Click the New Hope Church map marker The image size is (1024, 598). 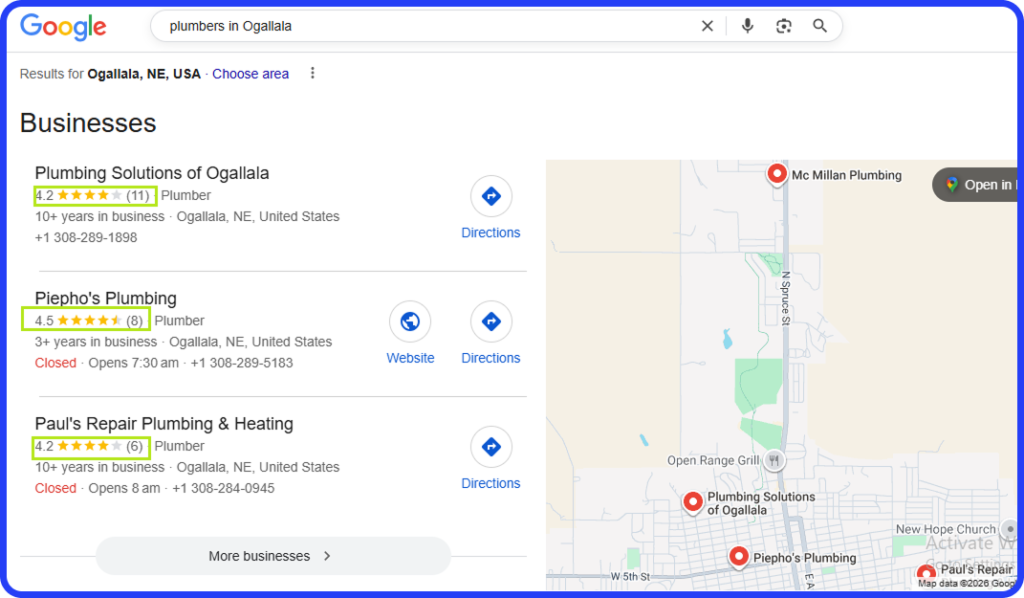tap(1010, 529)
